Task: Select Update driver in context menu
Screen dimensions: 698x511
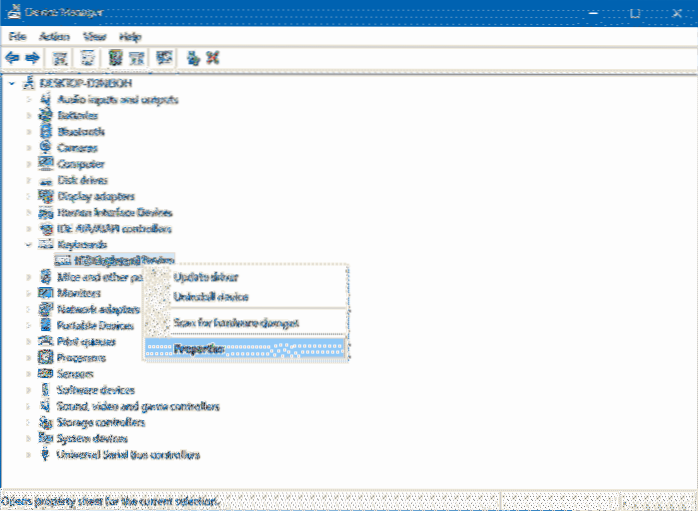Action: (x=207, y=277)
